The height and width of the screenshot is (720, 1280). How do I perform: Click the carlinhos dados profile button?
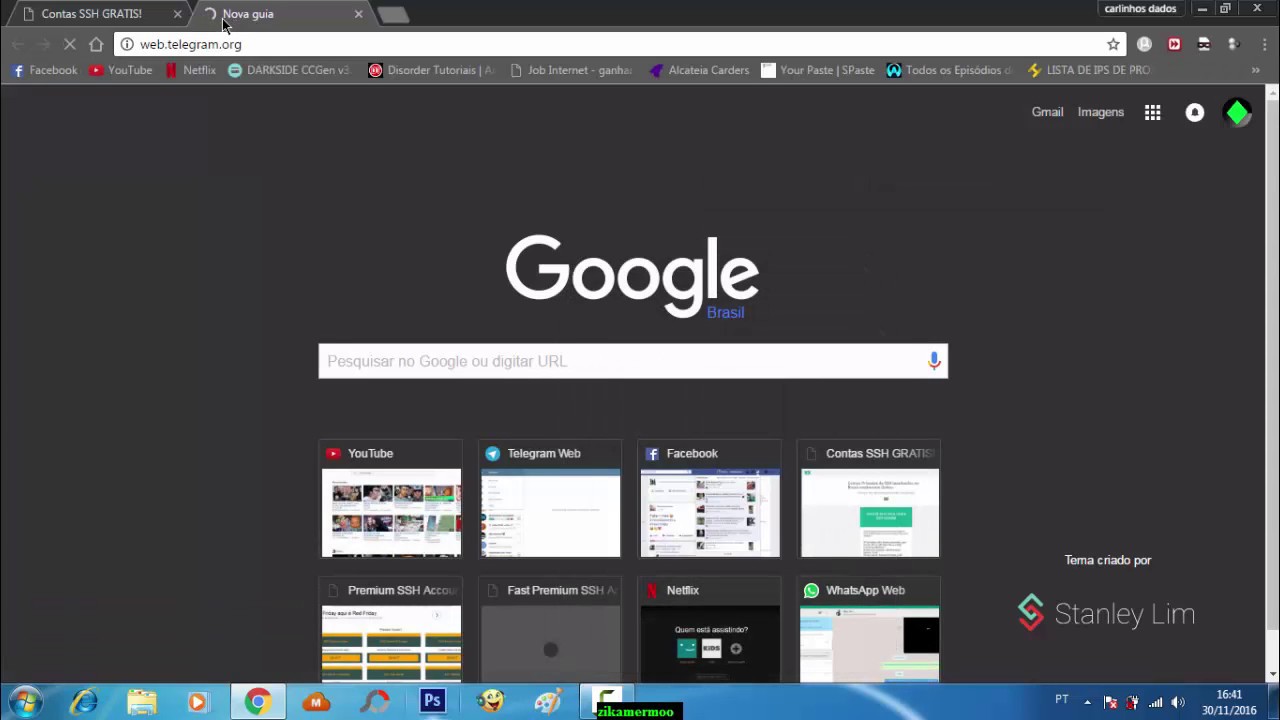(x=1140, y=9)
